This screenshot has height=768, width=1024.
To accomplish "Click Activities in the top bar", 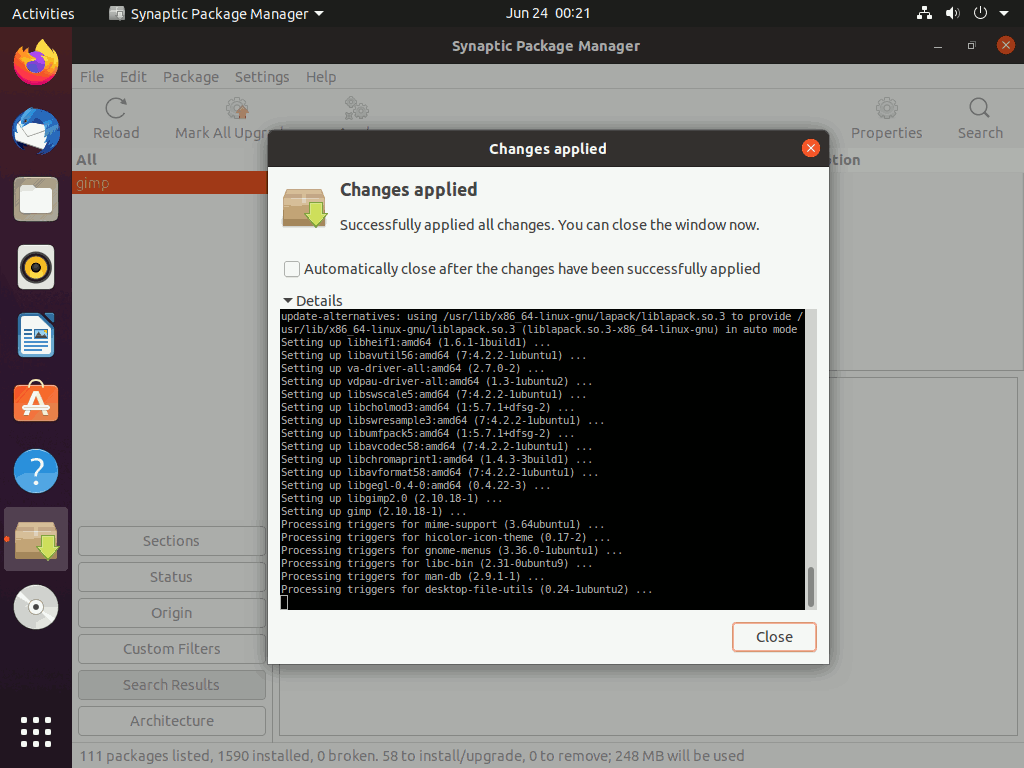I will (x=43, y=14).
